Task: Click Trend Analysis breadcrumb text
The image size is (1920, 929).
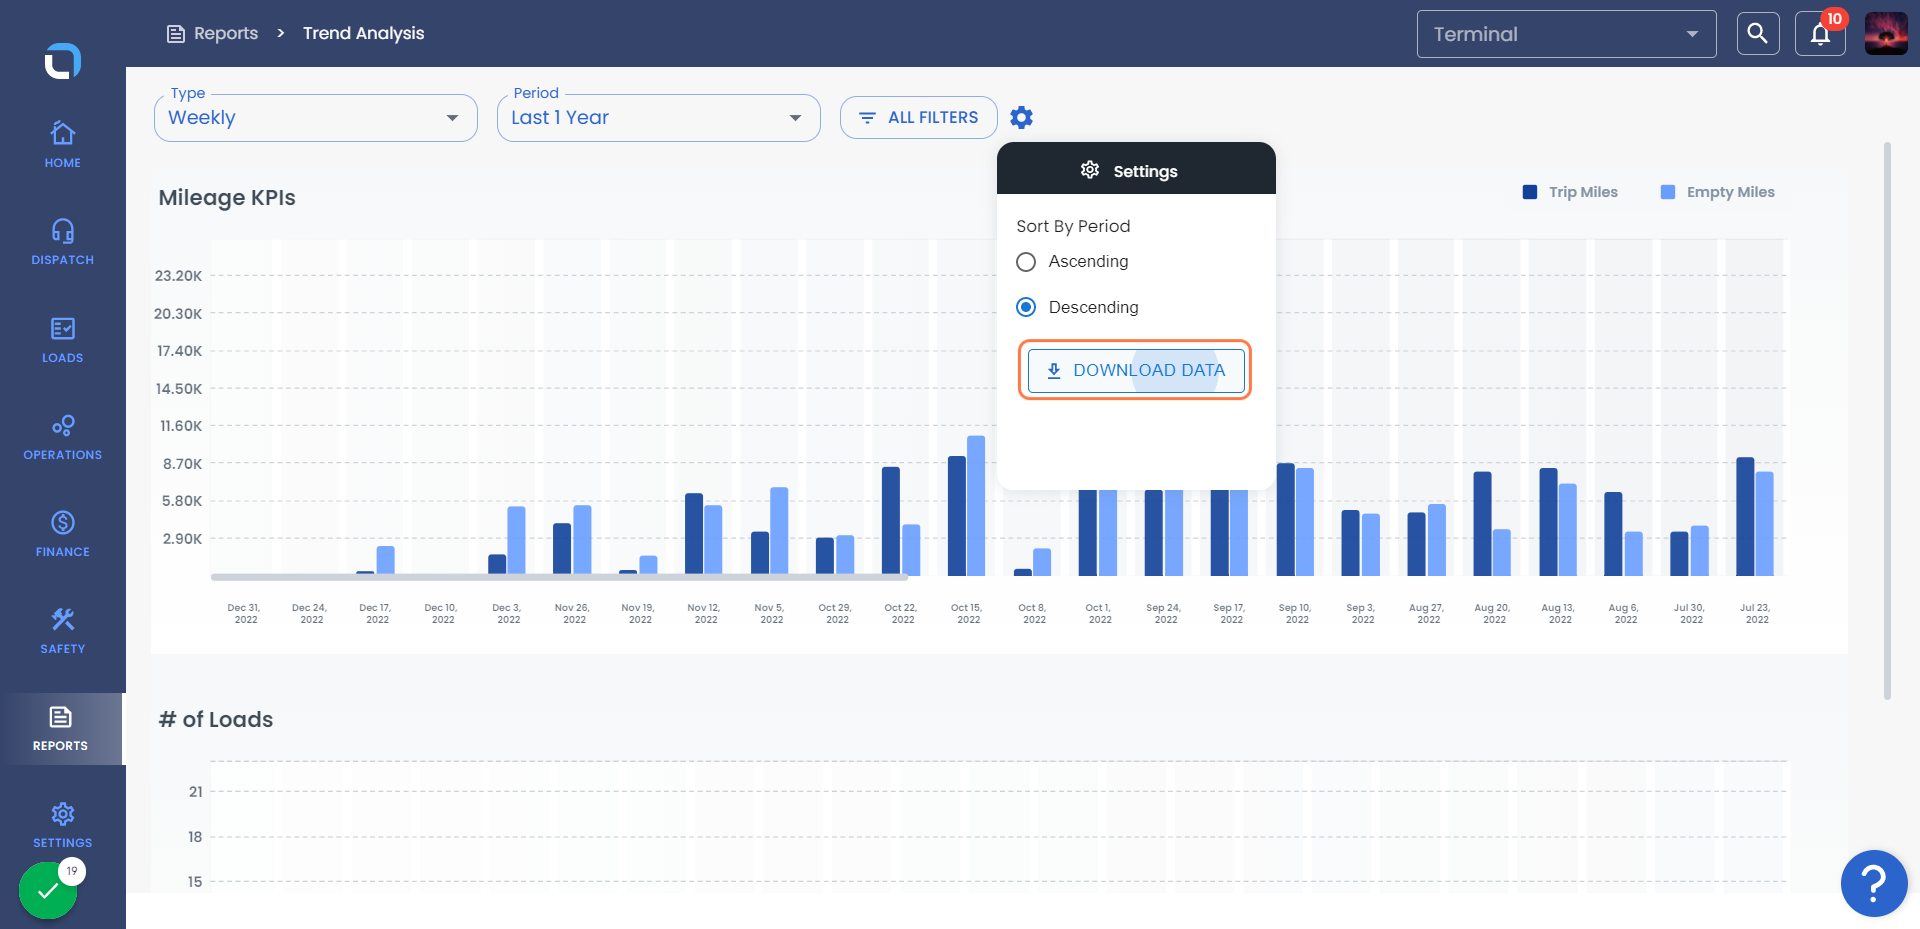Action: (364, 33)
